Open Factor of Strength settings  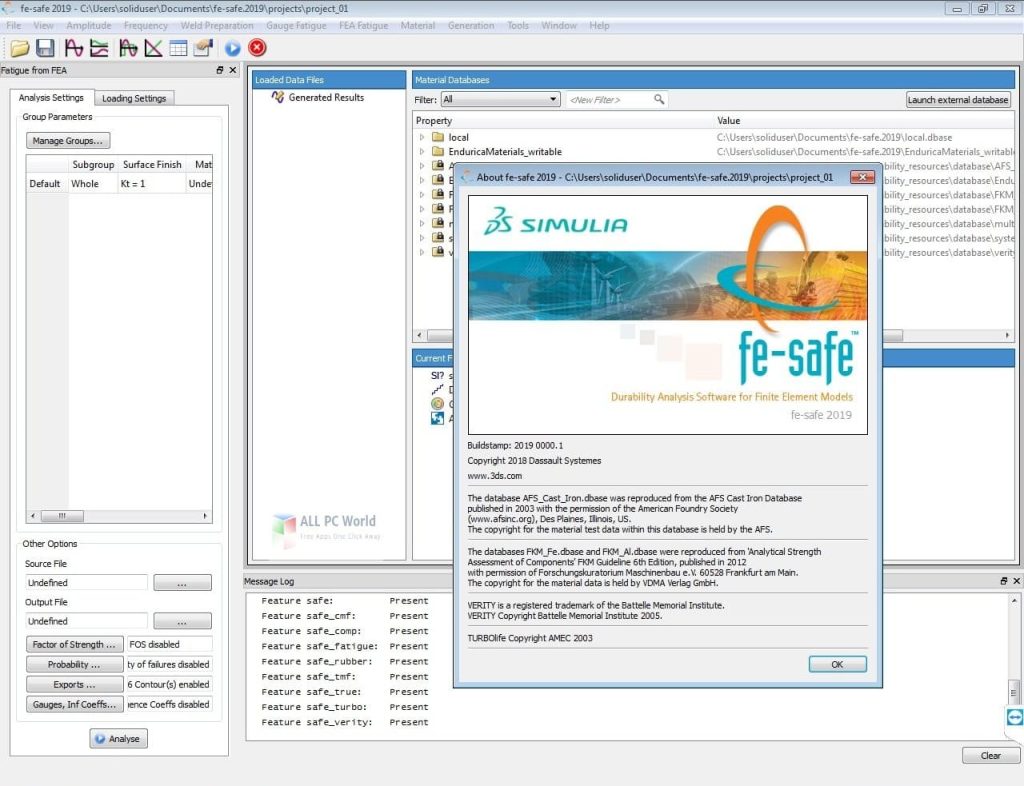coord(74,644)
